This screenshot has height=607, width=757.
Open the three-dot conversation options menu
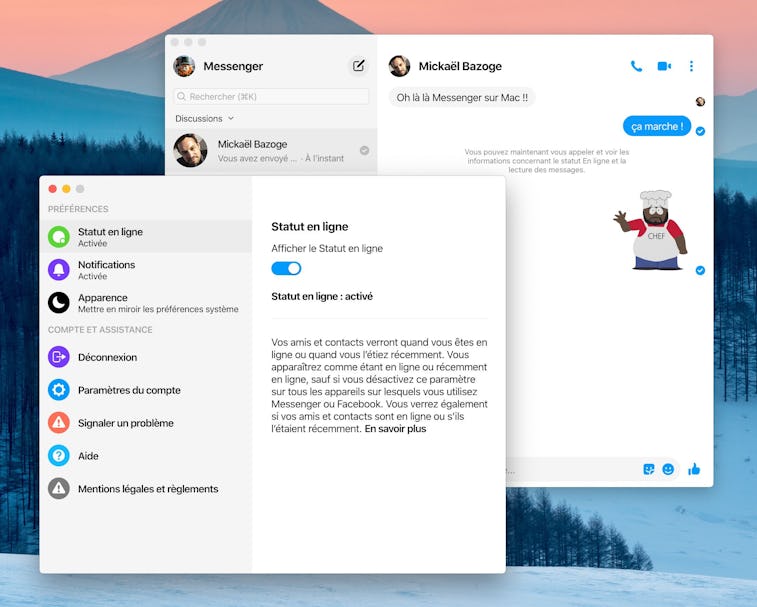point(691,66)
